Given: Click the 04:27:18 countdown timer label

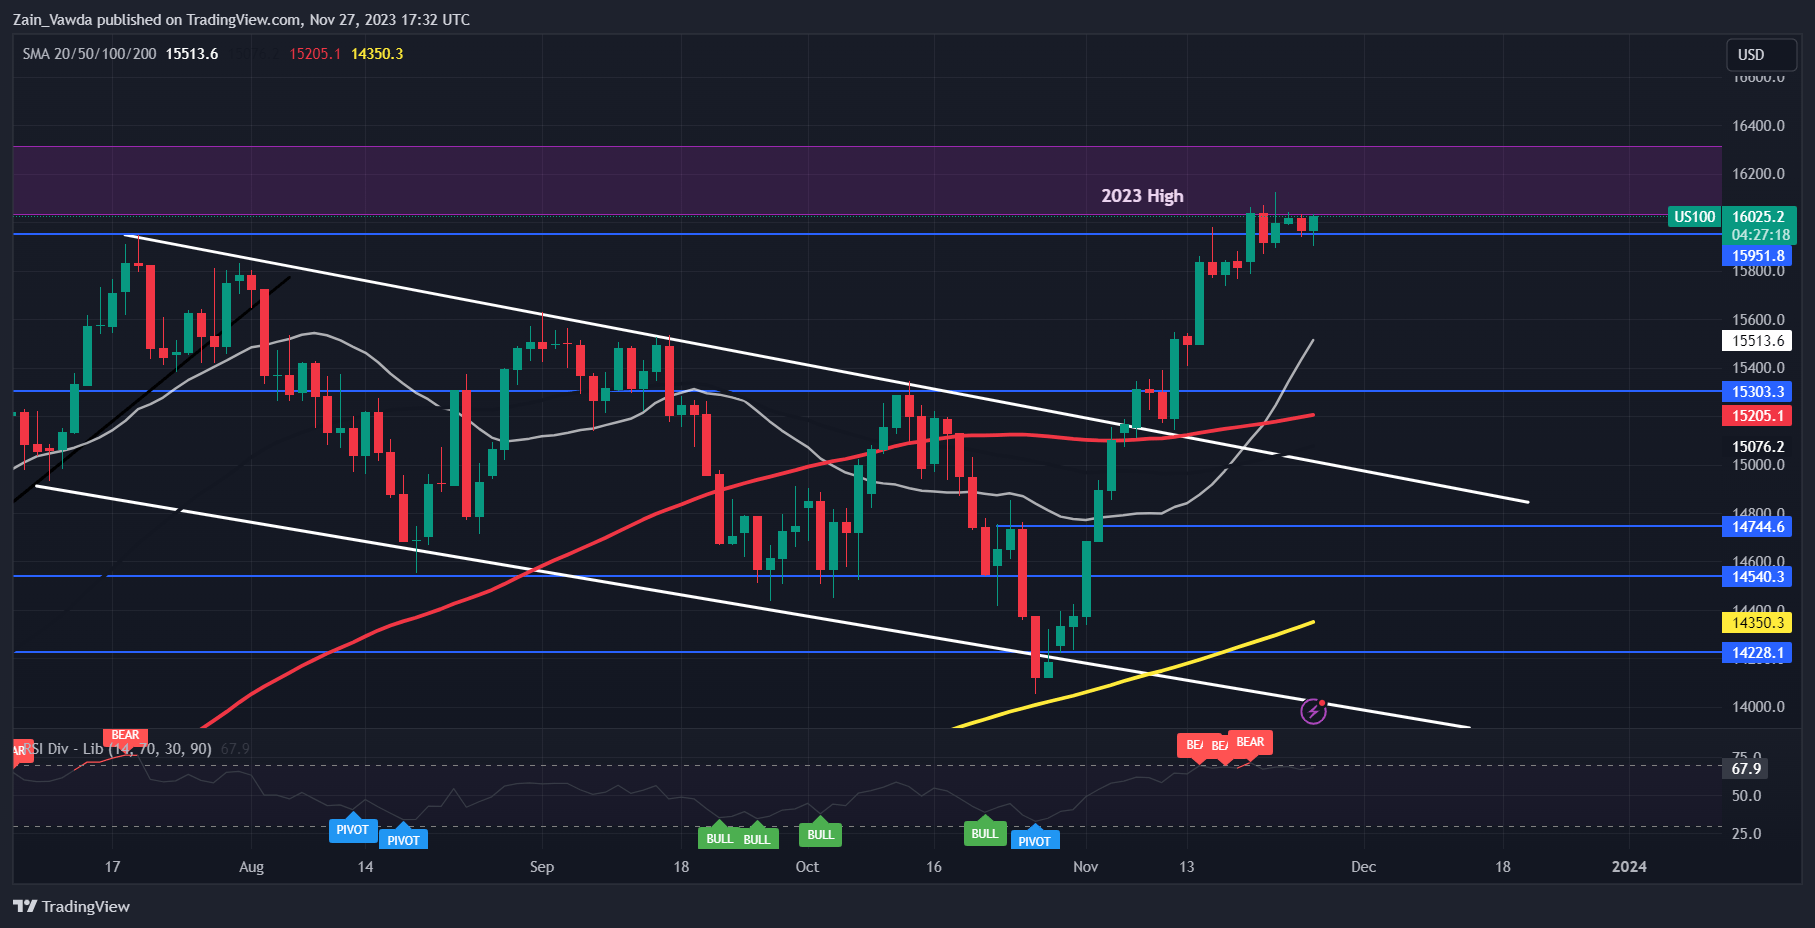Looking at the screenshot, I should click(1760, 236).
